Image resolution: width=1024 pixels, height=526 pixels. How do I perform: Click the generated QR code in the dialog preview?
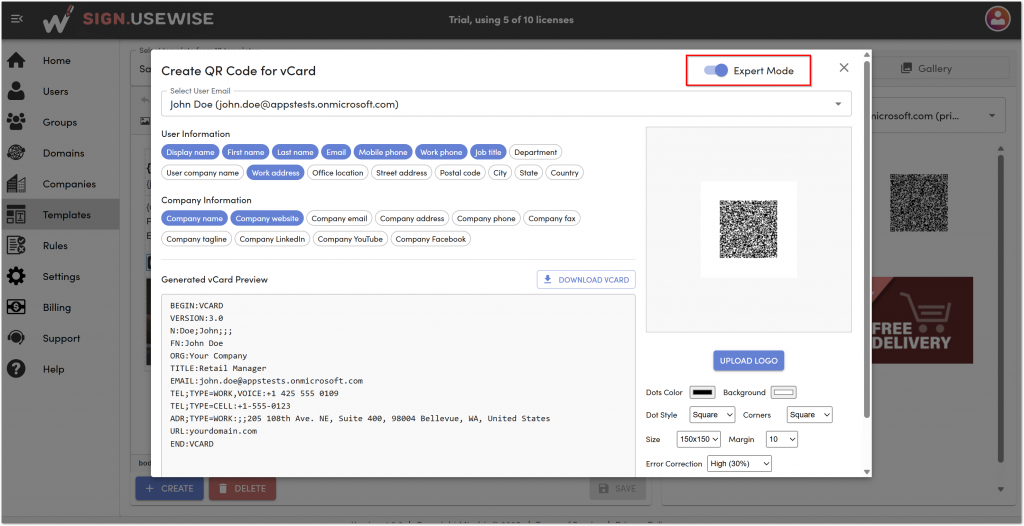[748, 229]
